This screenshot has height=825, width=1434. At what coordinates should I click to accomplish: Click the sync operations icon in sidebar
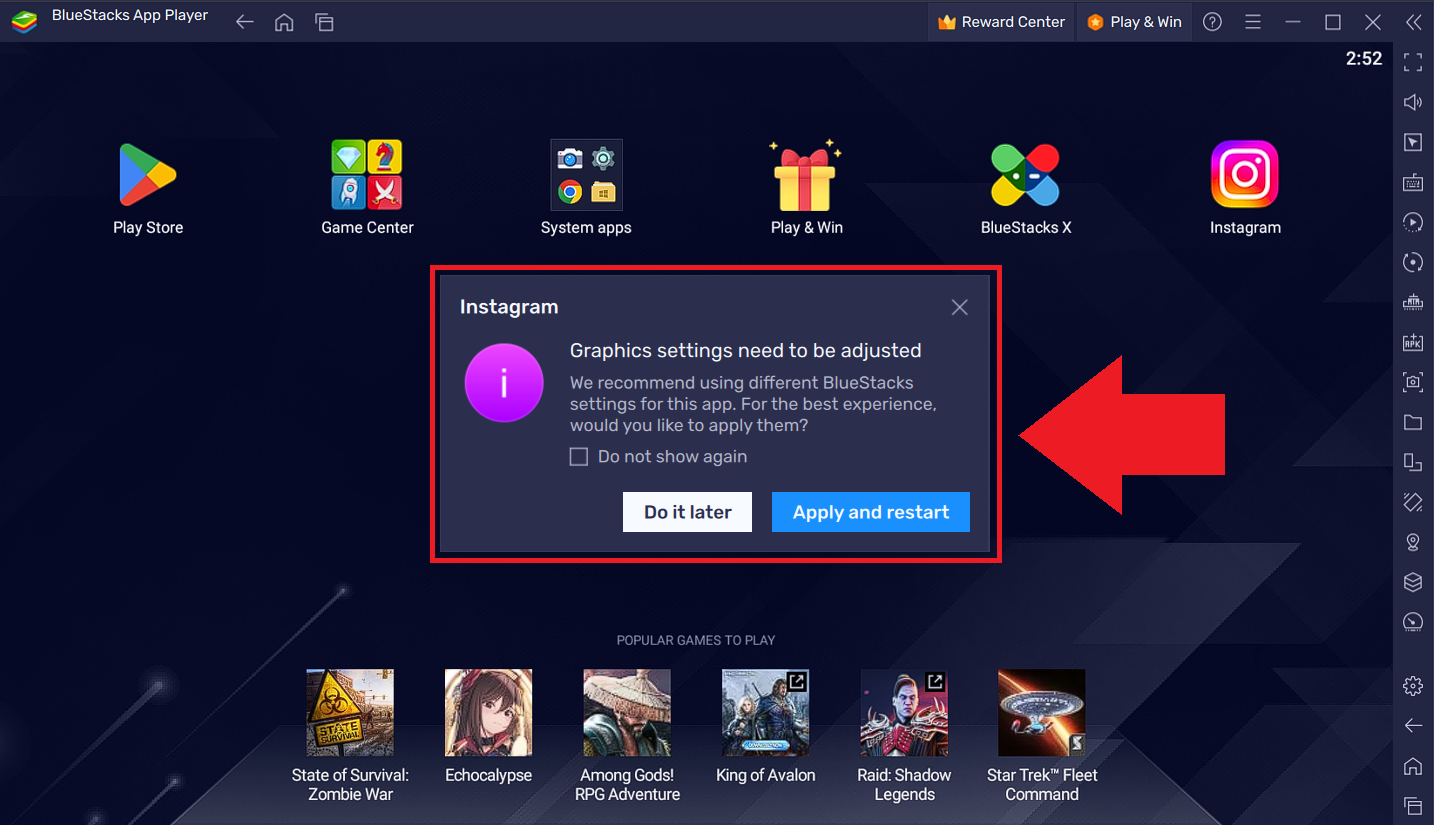pos(1413,262)
